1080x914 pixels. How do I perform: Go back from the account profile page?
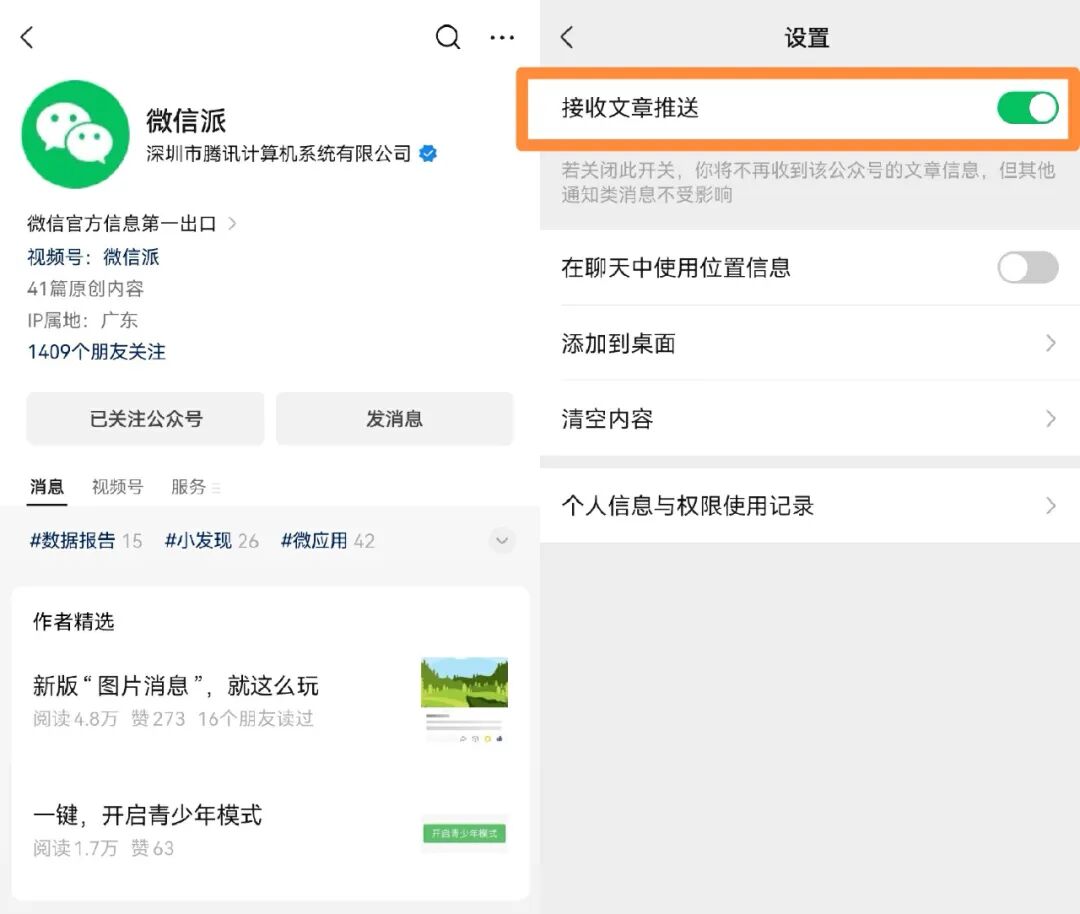point(26,36)
